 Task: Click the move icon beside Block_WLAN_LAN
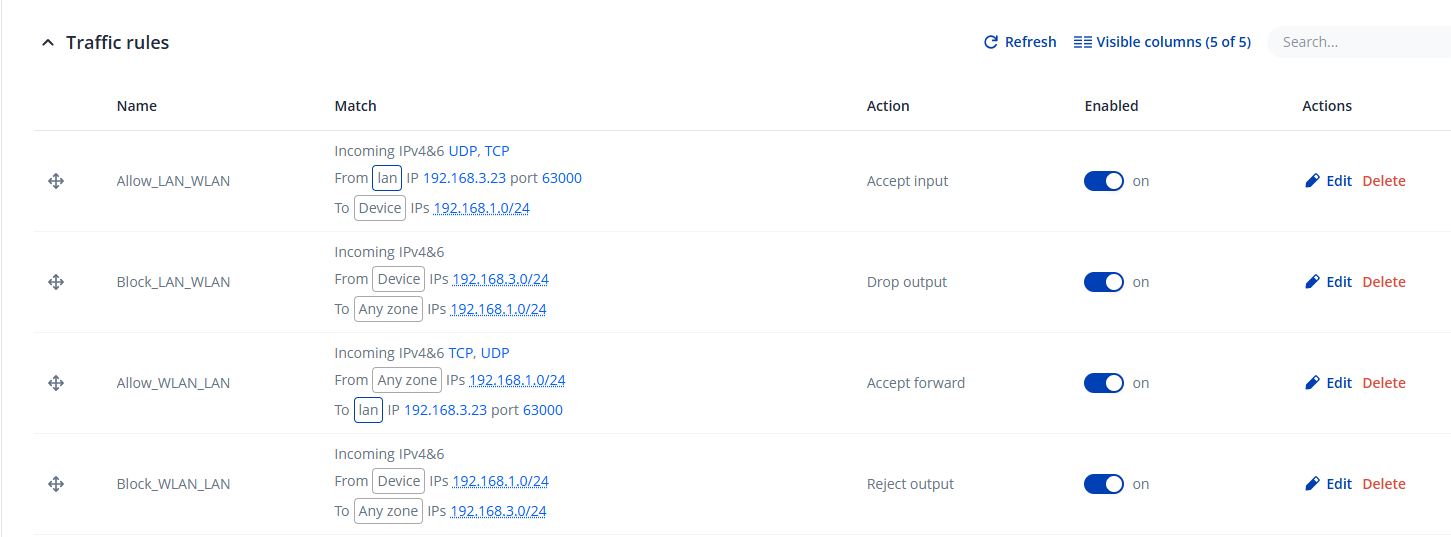coord(56,484)
